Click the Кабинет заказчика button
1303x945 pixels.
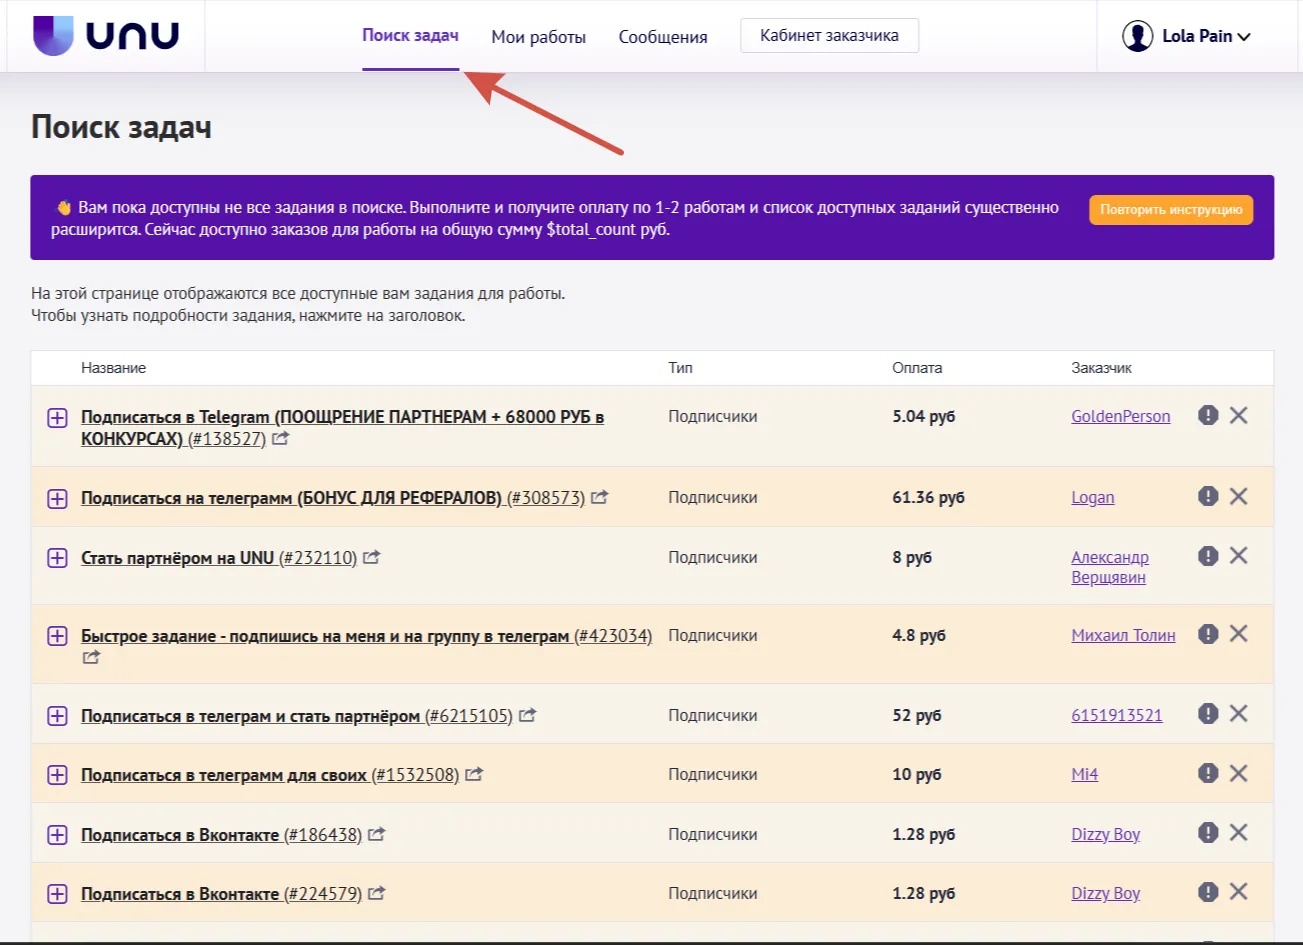pyautogui.click(x=829, y=36)
